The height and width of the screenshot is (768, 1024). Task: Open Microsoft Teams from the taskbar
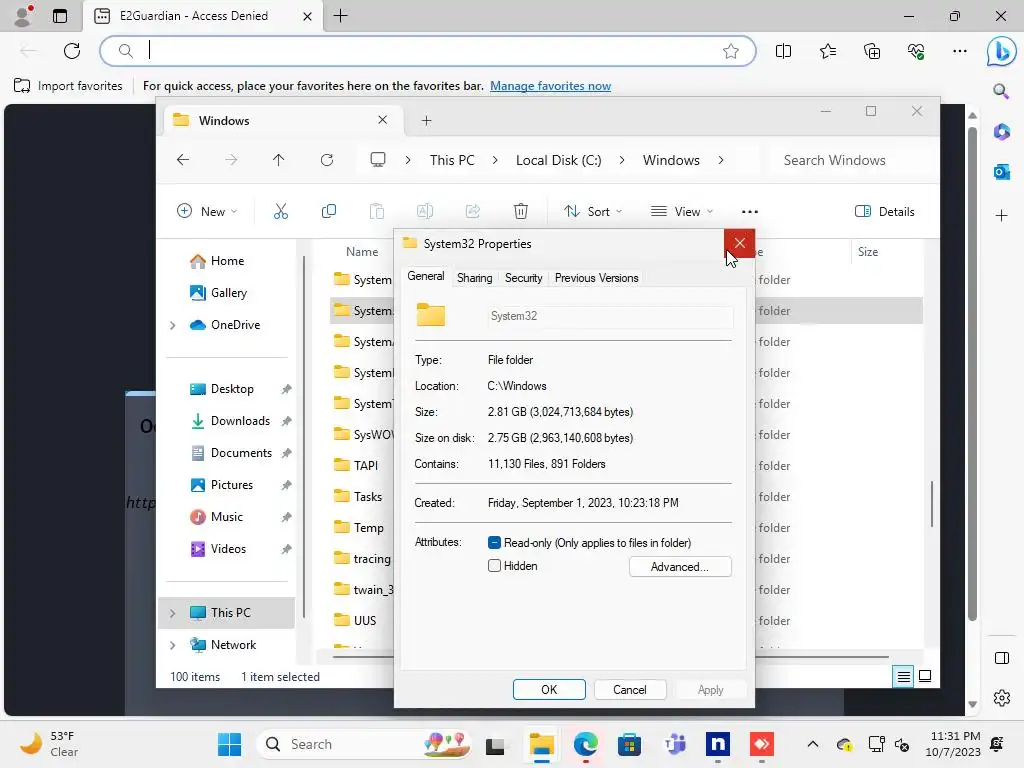(674, 744)
